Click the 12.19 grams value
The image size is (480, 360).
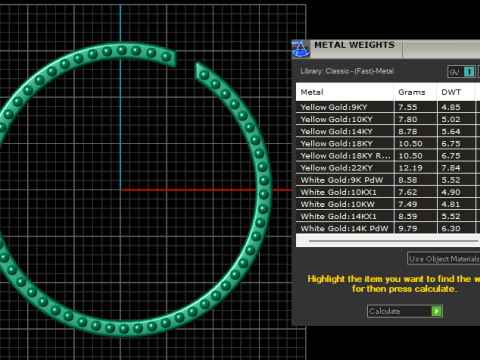[x=410, y=168]
